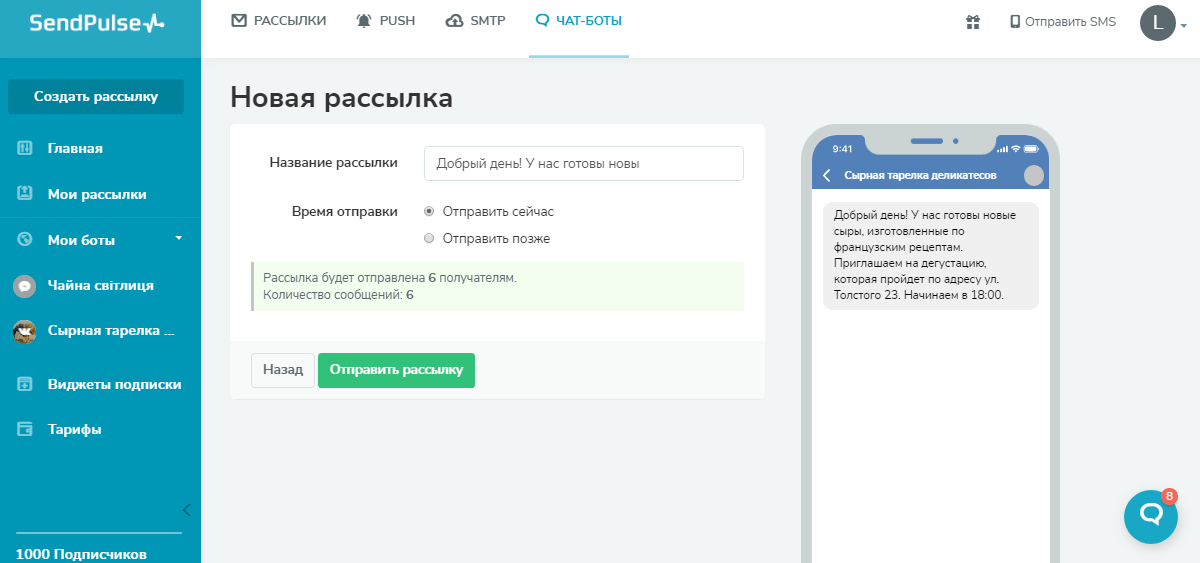Open the PUSH tab

(385, 20)
